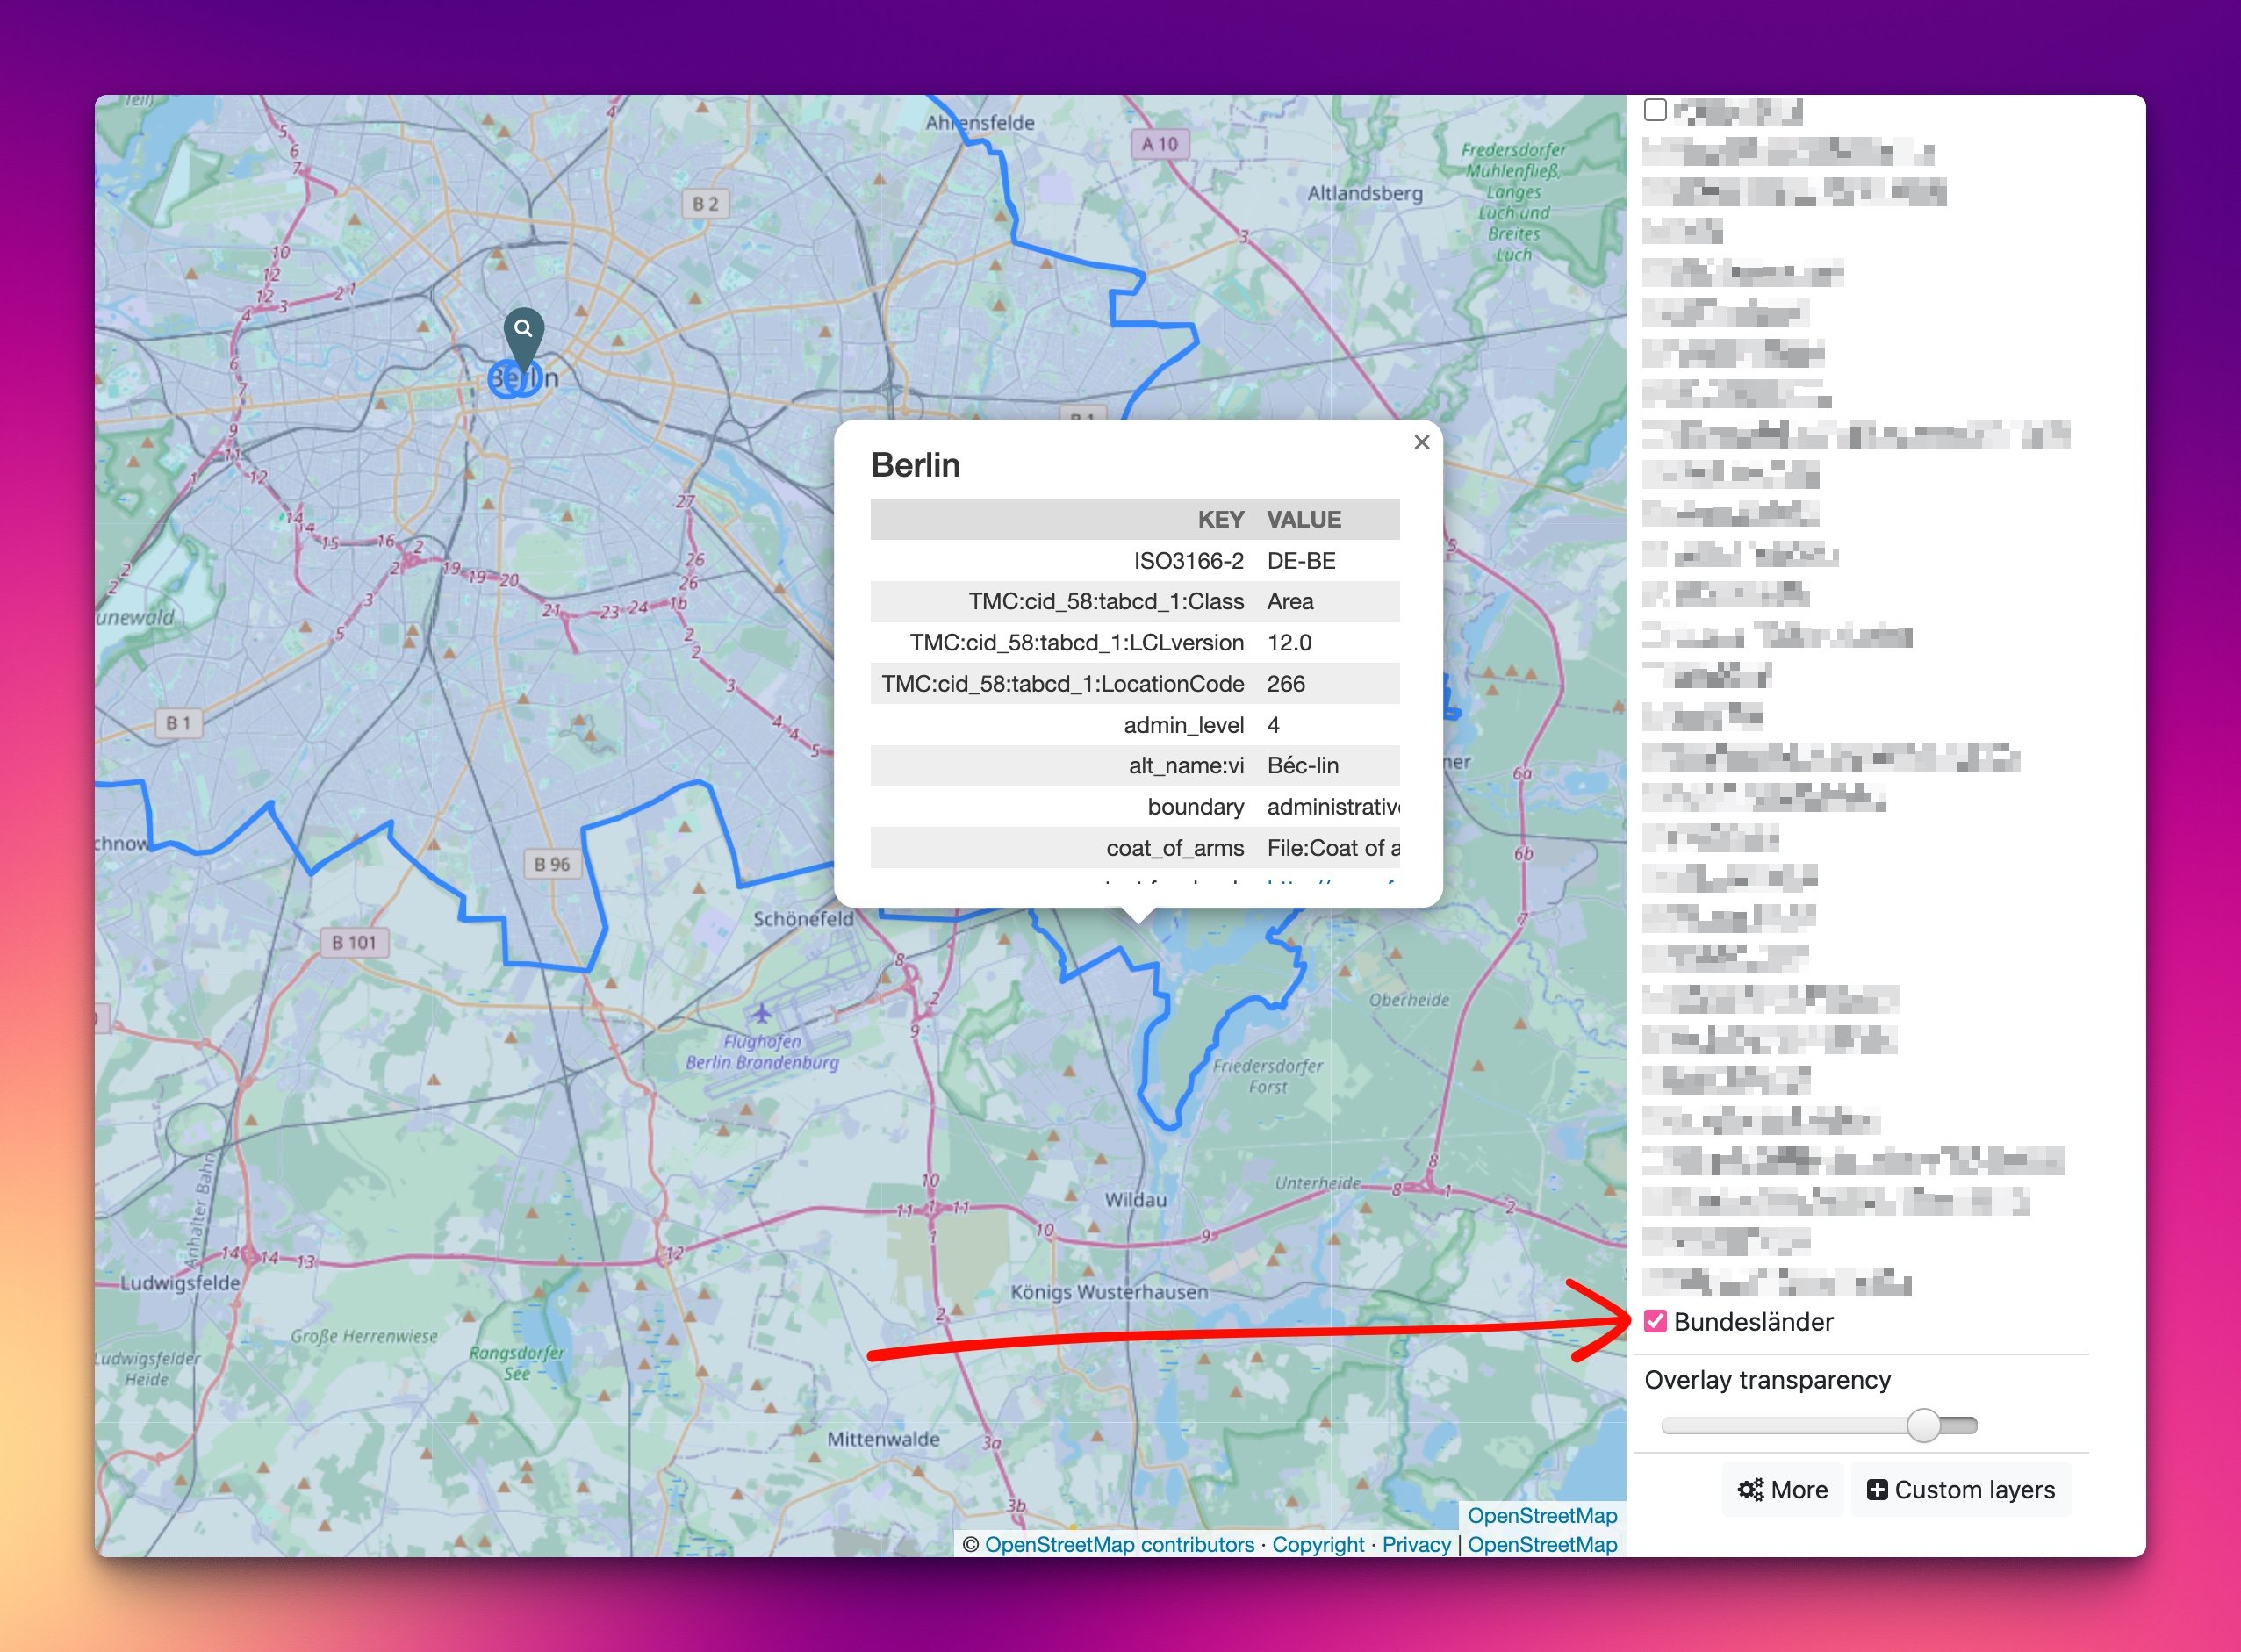Click the B 96 road shield
This screenshot has width=2241, height=1652.
click(x=551, y=864)
